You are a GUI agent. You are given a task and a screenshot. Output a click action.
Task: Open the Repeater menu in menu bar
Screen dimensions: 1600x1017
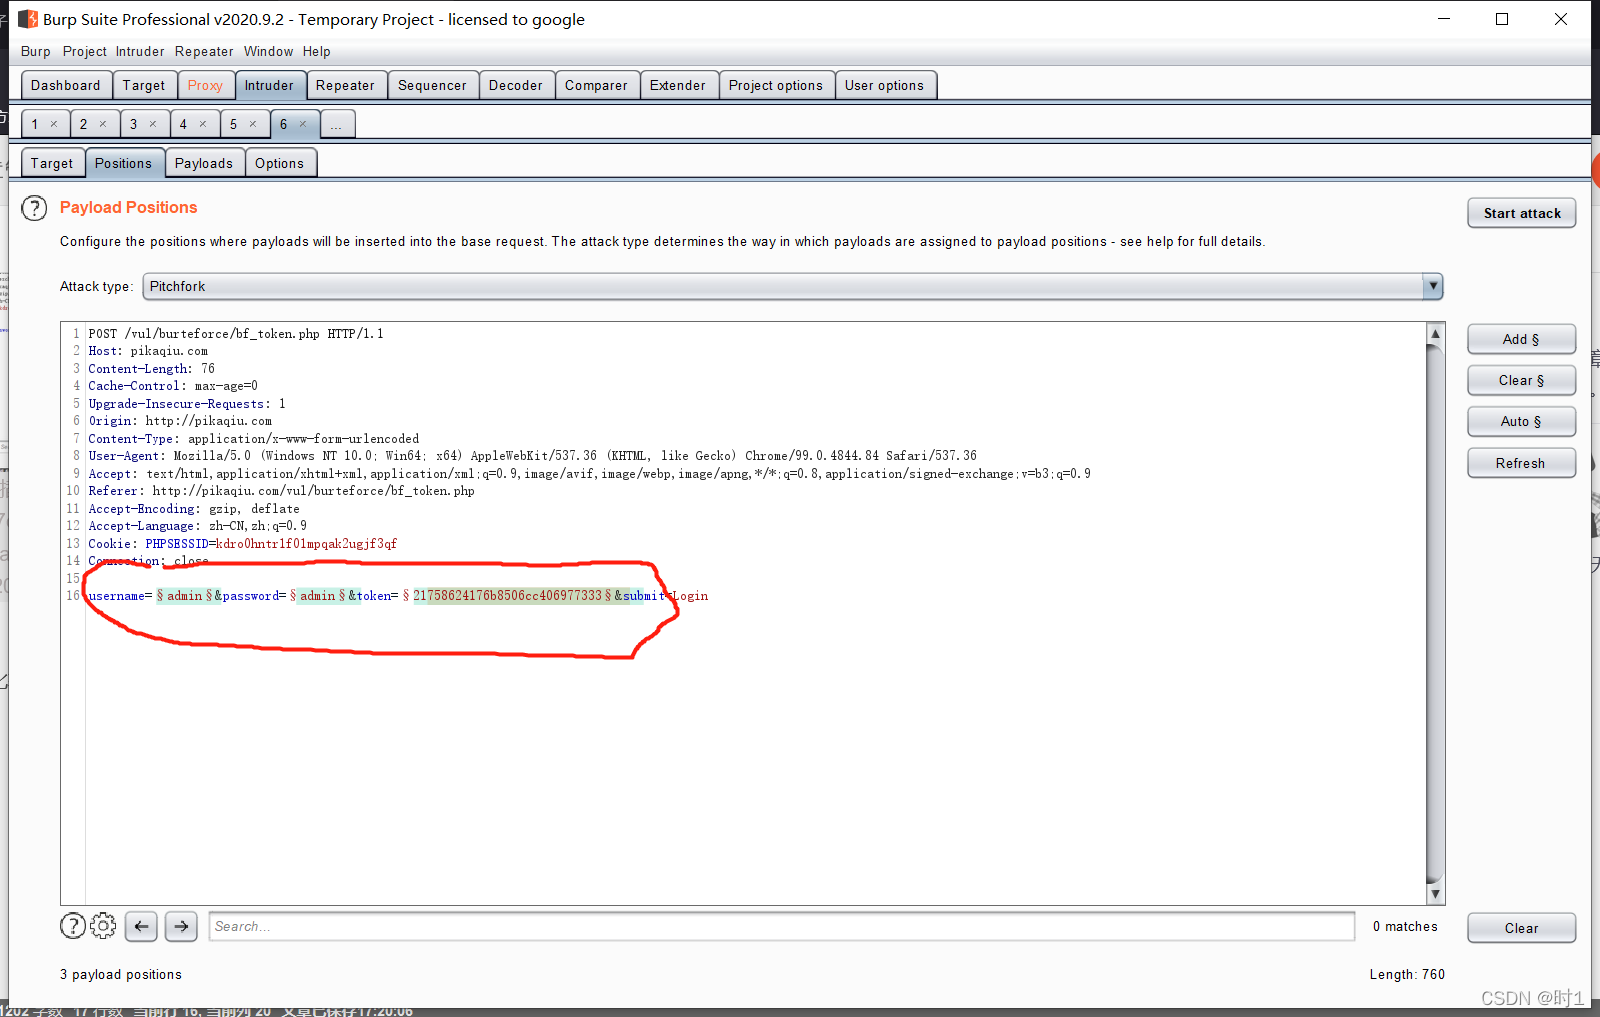tap(204, 51)
